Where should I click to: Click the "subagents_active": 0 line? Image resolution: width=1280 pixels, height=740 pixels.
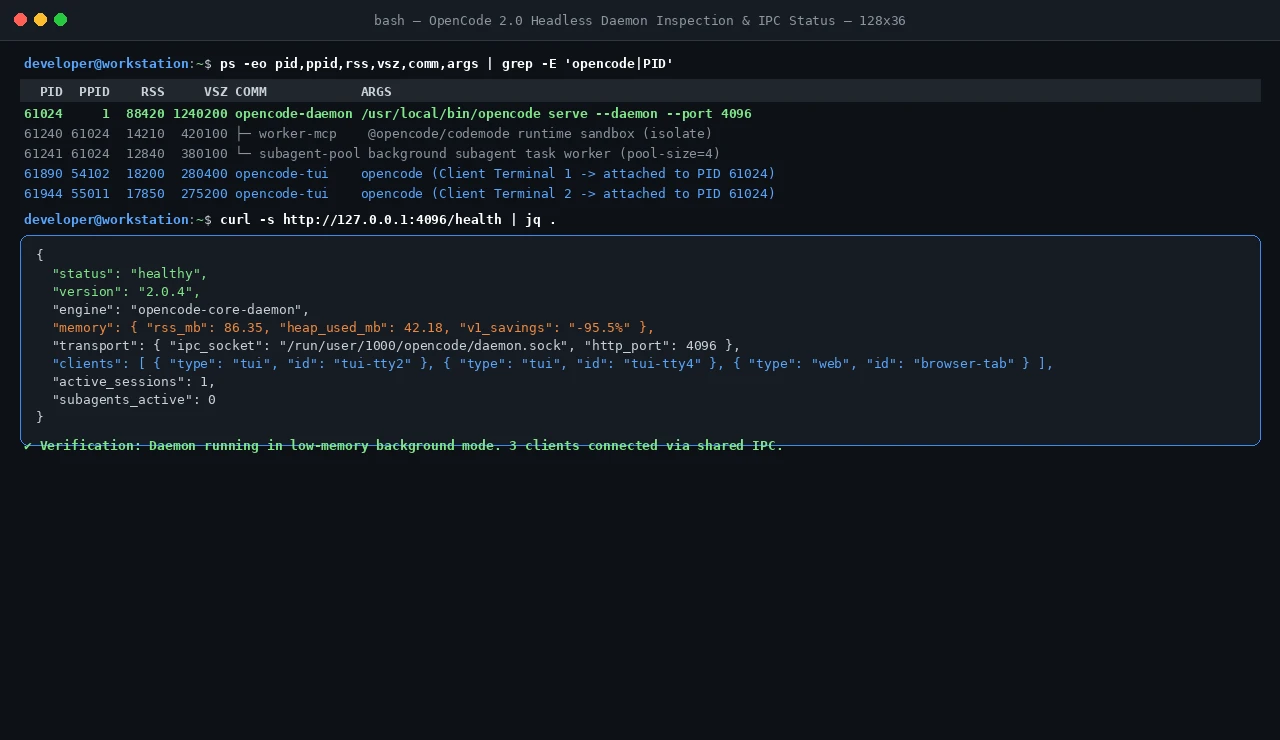[x=134, y=400]
